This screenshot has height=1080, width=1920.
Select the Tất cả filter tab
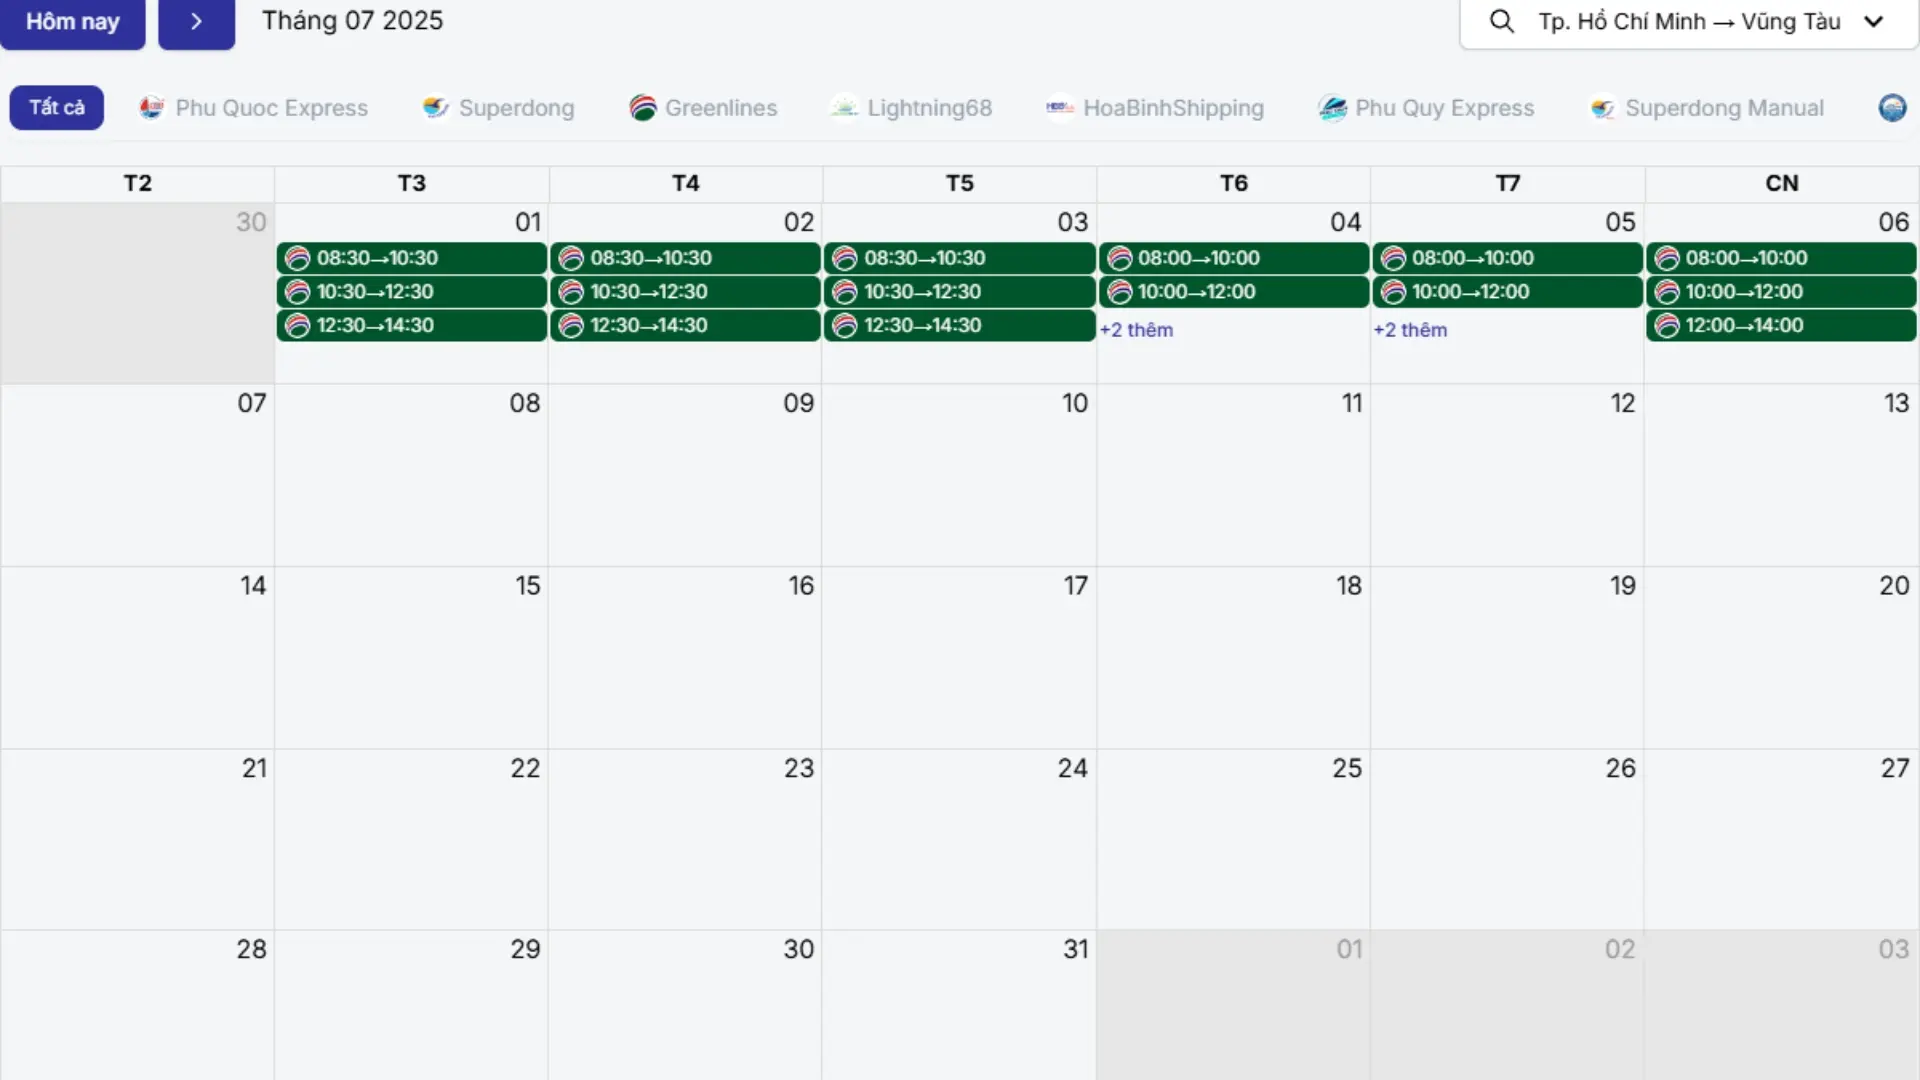[57, 107]
